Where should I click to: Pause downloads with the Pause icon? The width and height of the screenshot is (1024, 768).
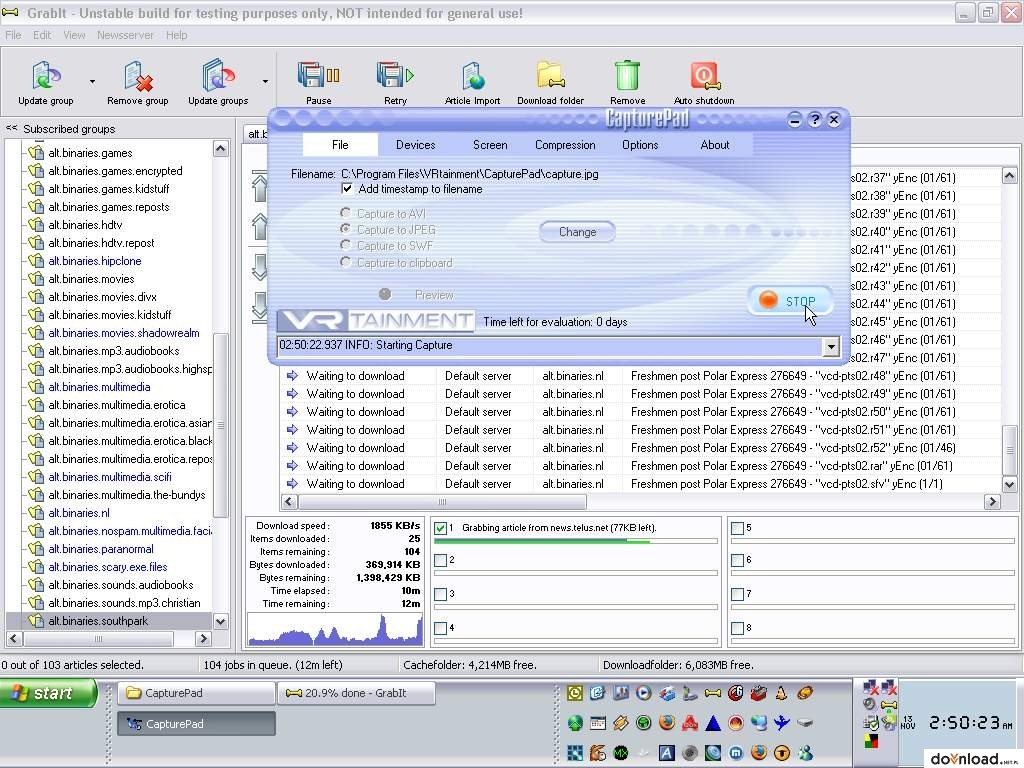pos(319,76)
